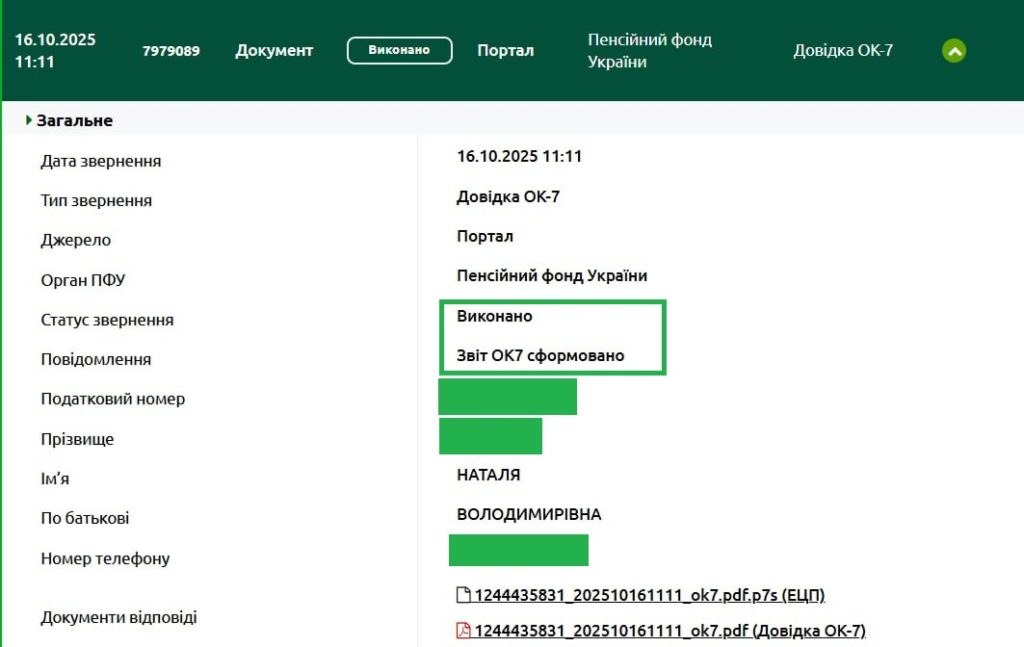
Task: Click the header date 16.10.2025 11:11
Action: click(55, 51)
